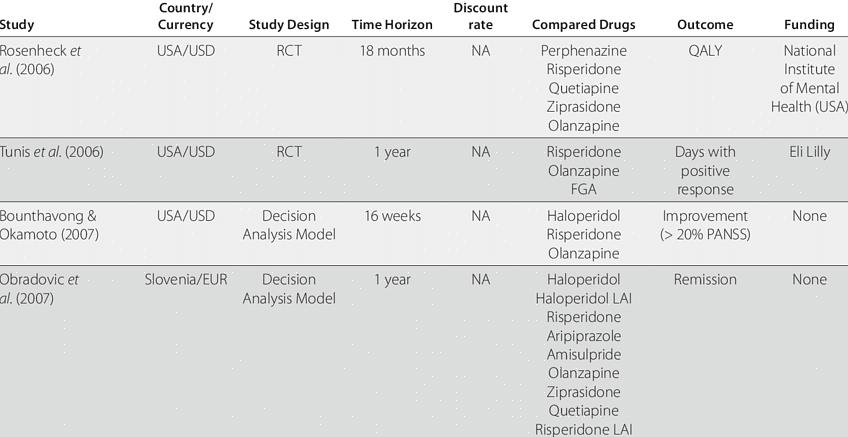Select the Study Design column header
Screen dimensions: 848x437
pyautogui.click(x=288, y=25)
